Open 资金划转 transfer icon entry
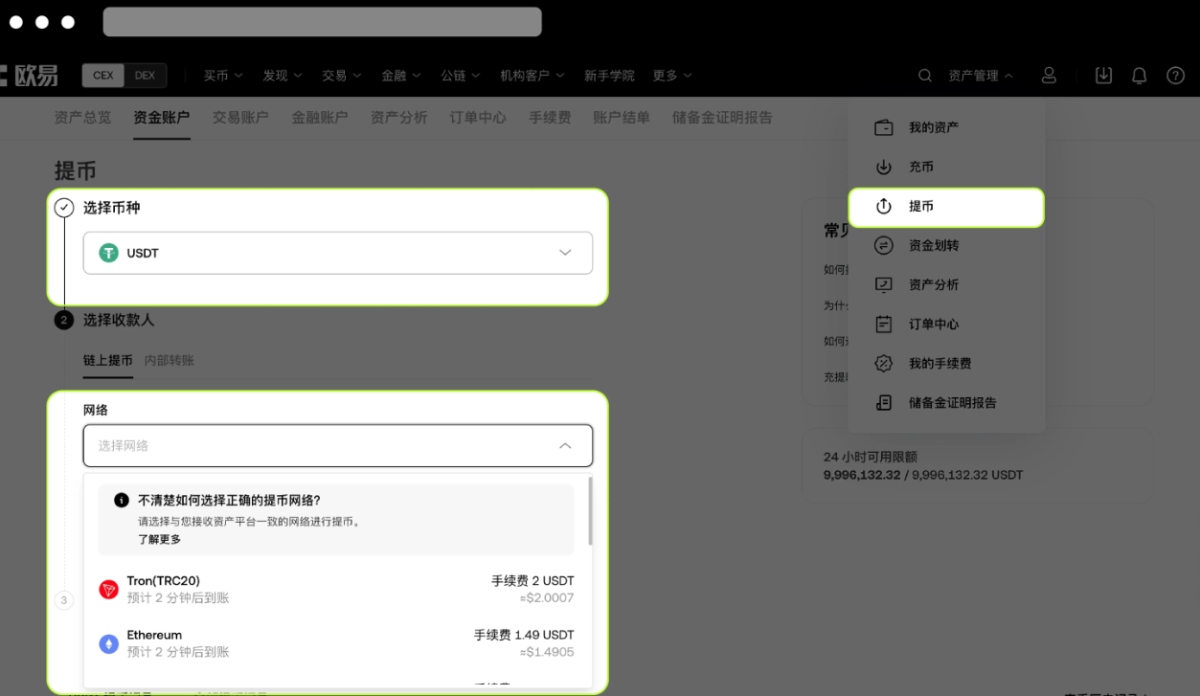Viewport: 1200px width, 696px height. pyautogui.click(x=884, y=246)
